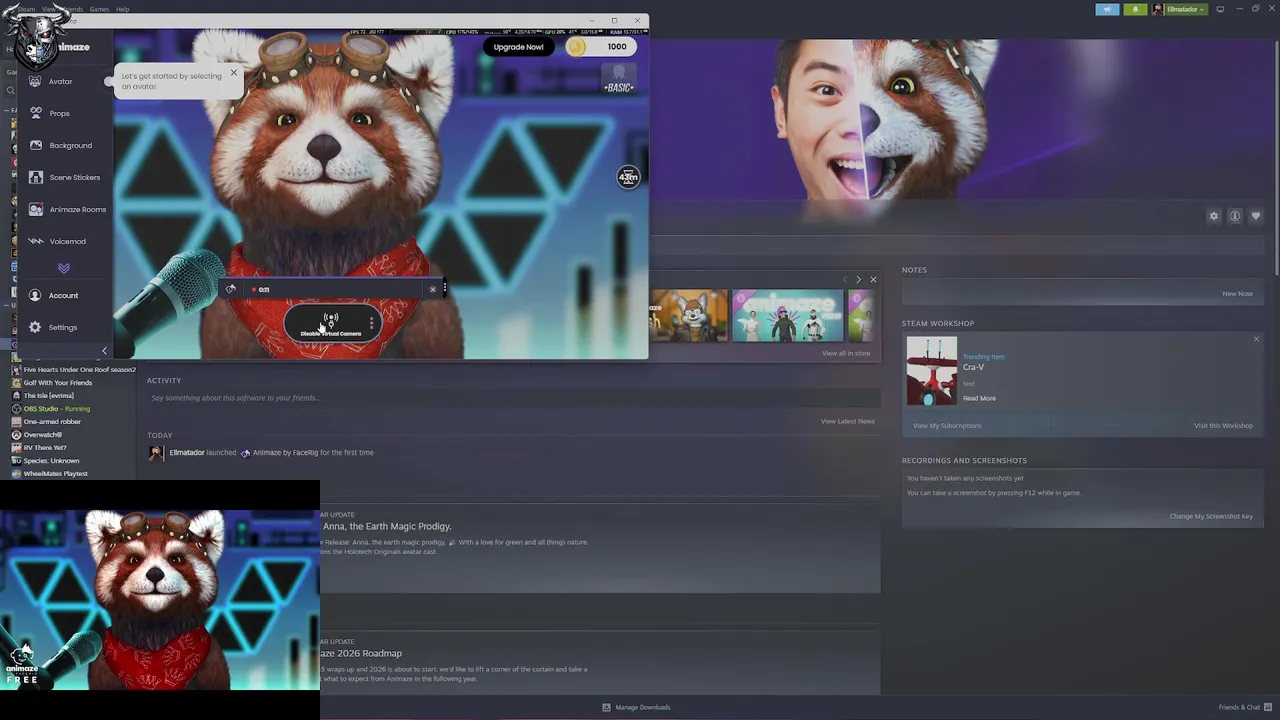Select The Isle [evrima] in library

pyautogui.click(x=48, y=396)
